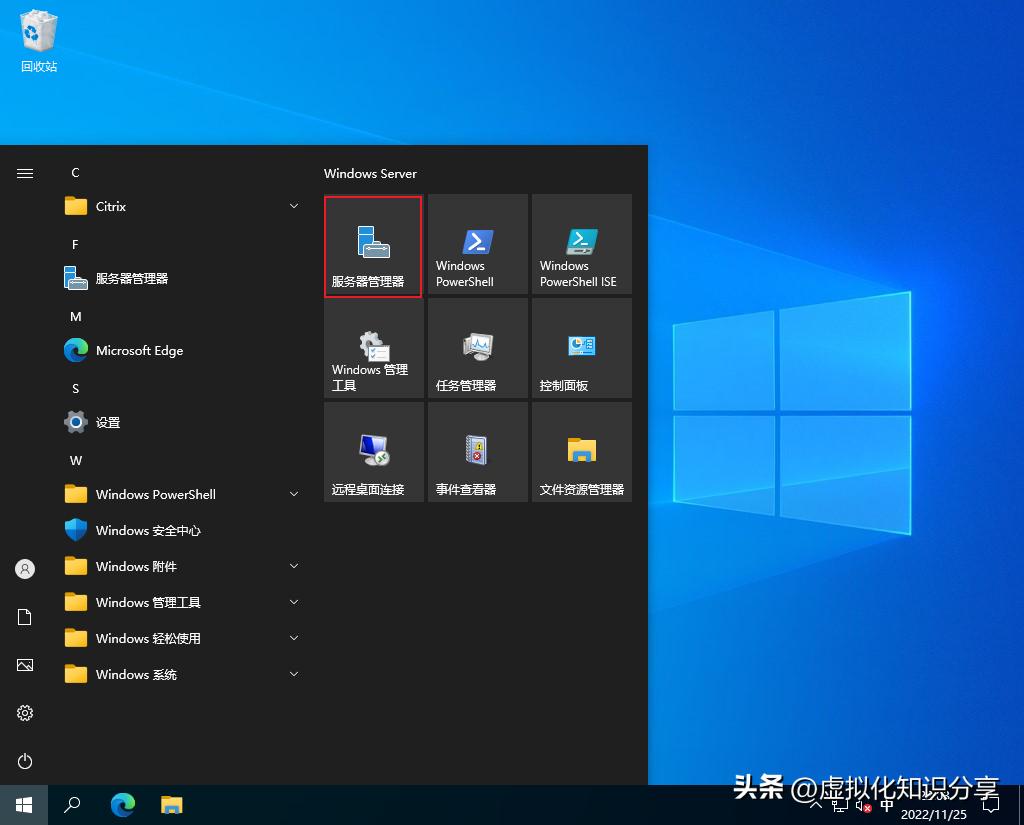Open the Windows 管理工具 tile
The width and height of the screenshot is (1024, 825).
click(373, 348)
